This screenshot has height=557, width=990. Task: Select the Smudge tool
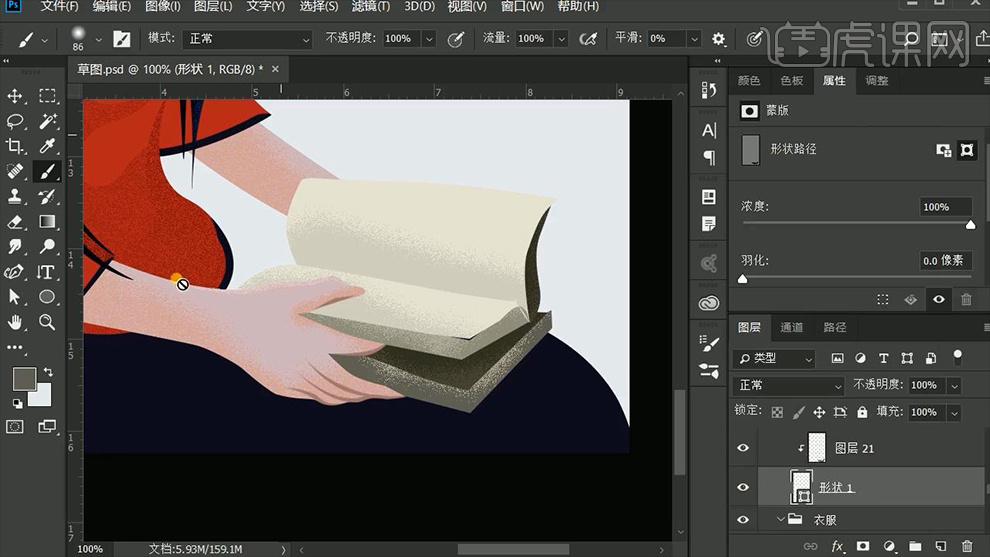15,246
